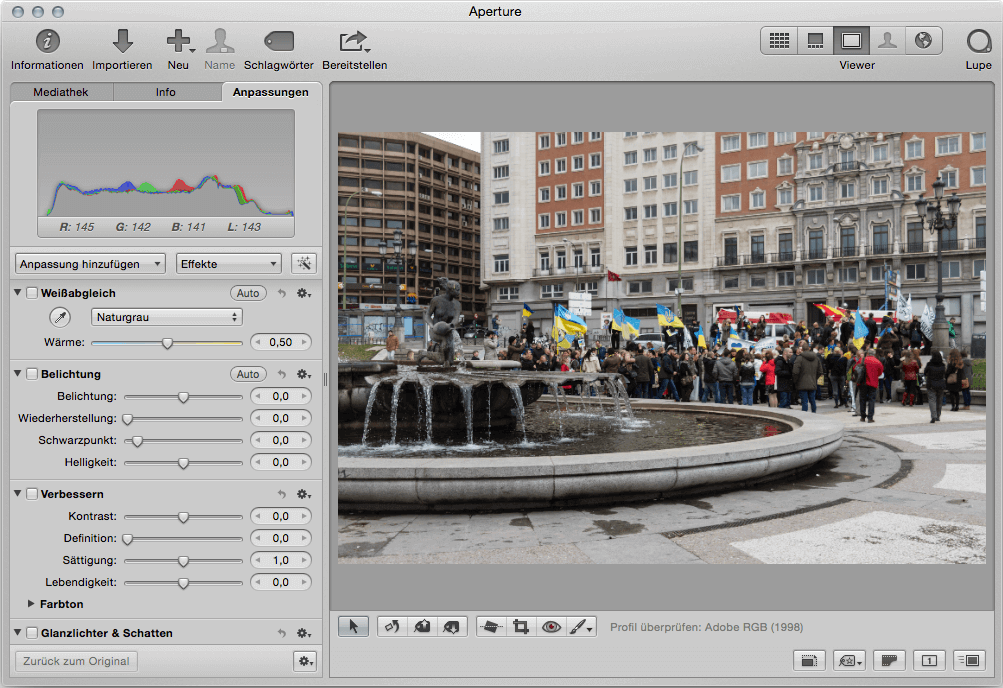Click the Zurück zum Original button
This screenshot has width=1003, height=688.
point(75,661)
